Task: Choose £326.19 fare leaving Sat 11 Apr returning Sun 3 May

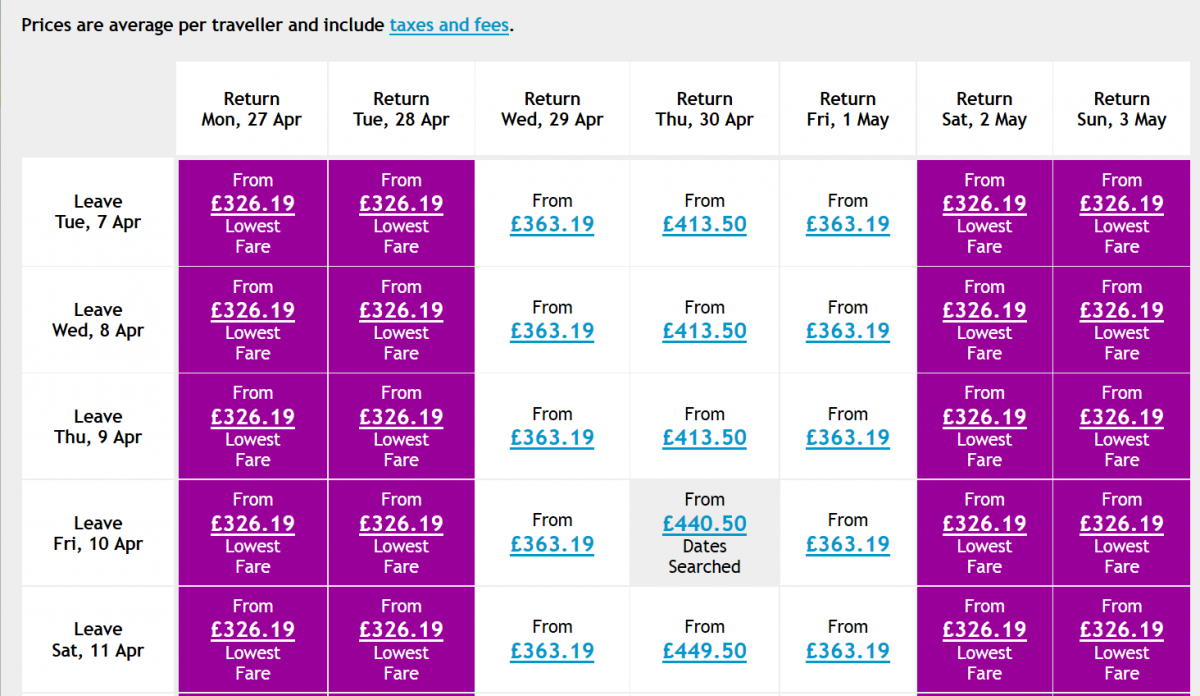Action: pos(1122,629)
